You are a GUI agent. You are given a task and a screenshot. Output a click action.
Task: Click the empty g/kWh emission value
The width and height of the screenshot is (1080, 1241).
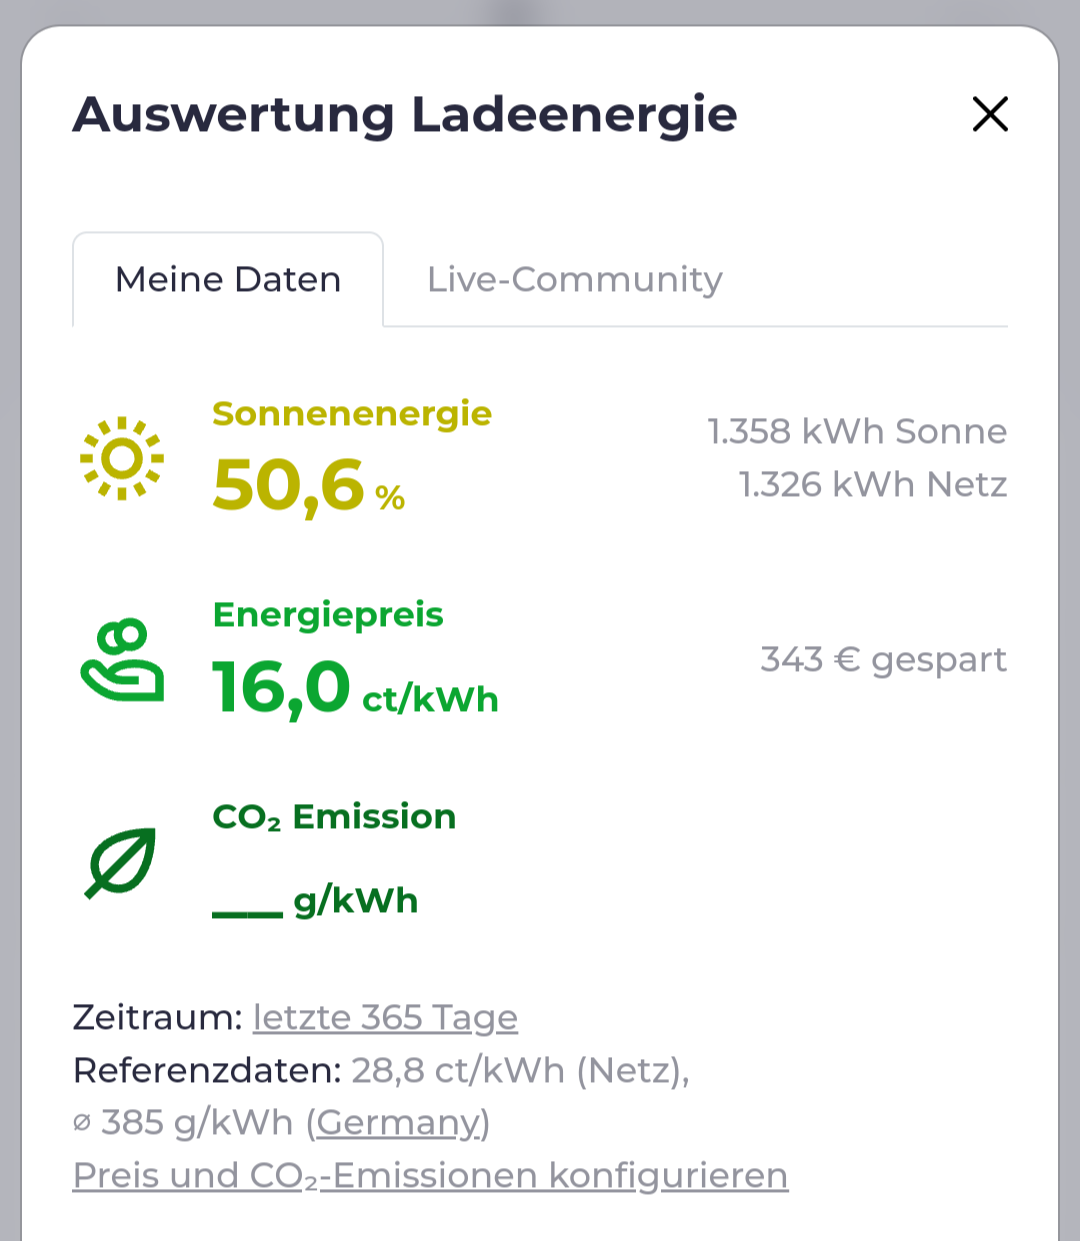[315, 900]
